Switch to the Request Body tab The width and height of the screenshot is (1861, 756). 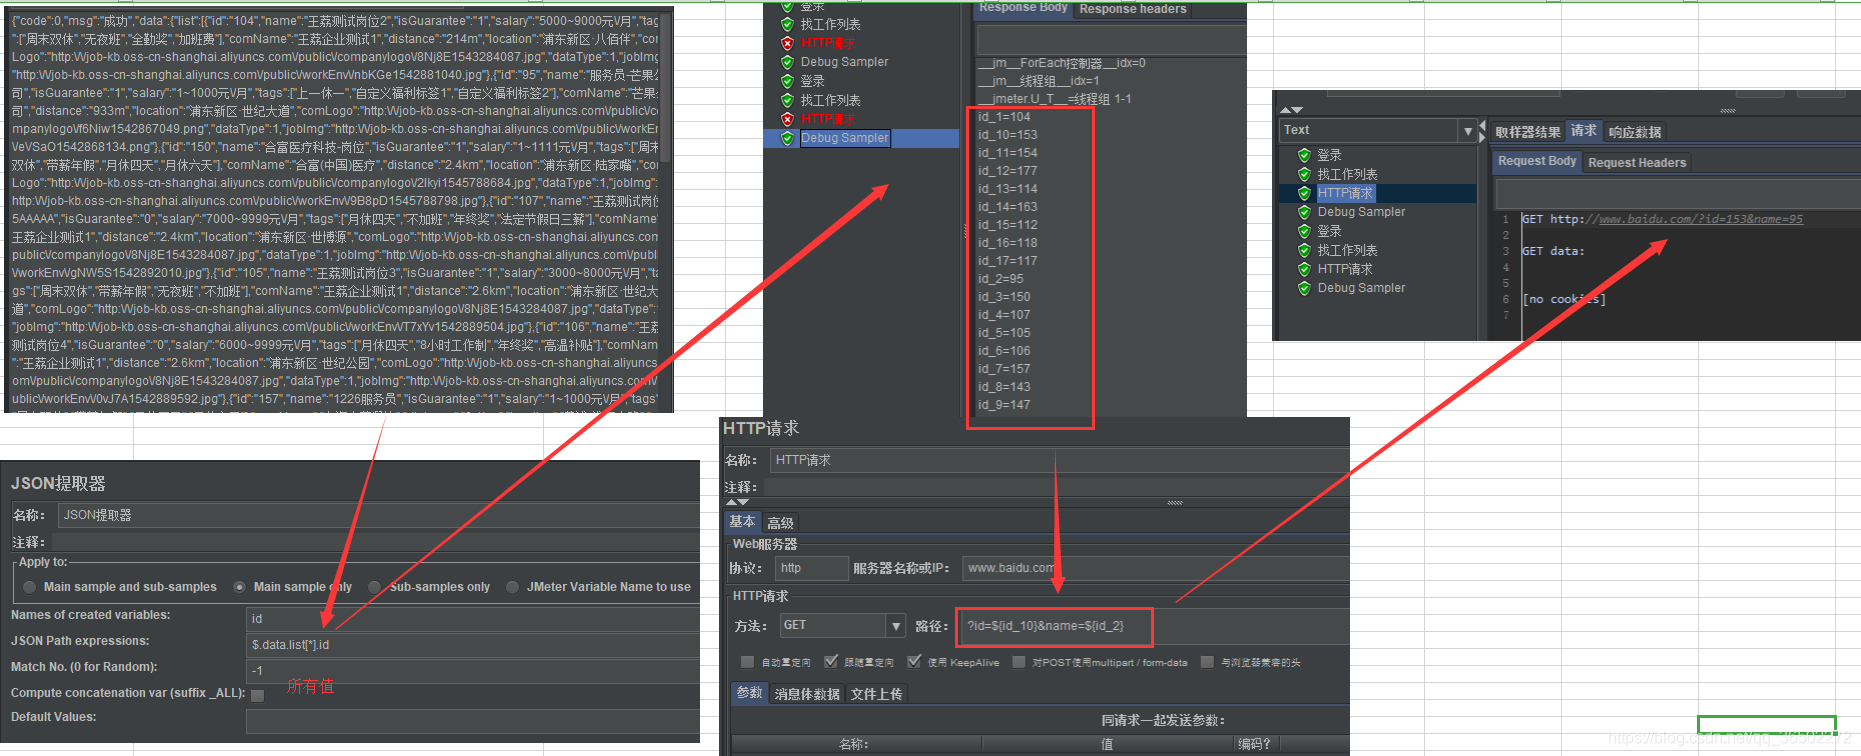point(1537,161)
